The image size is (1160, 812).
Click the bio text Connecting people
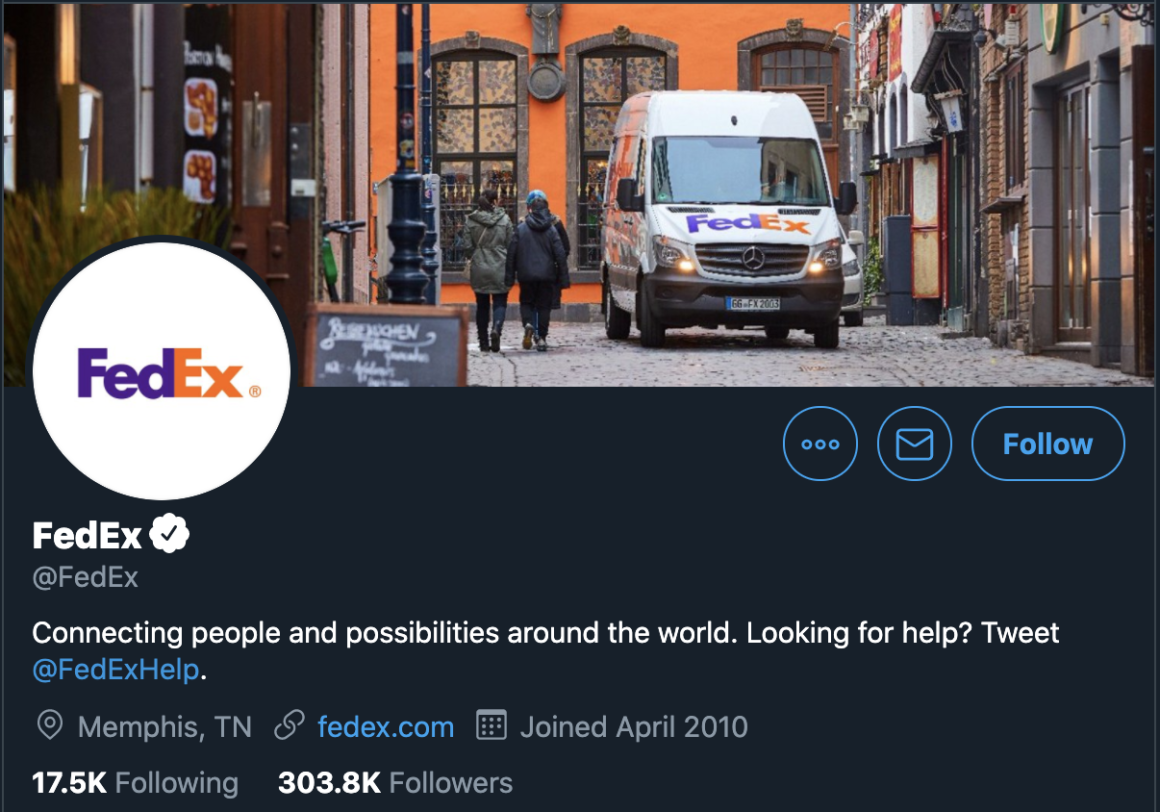coord(545,633)
